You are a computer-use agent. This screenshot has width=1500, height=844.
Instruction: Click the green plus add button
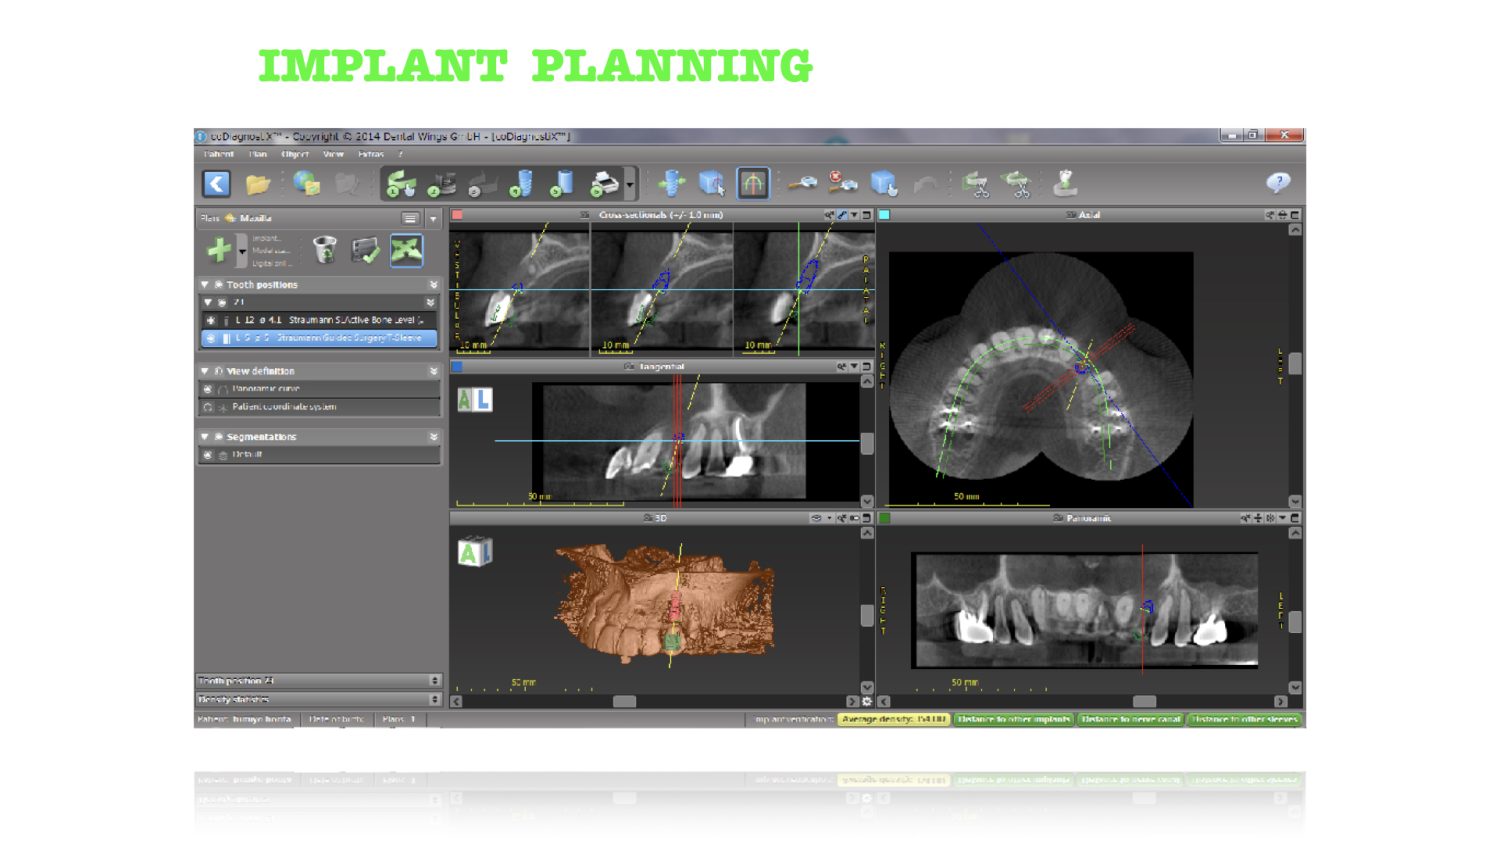click(x=218, y=250)
